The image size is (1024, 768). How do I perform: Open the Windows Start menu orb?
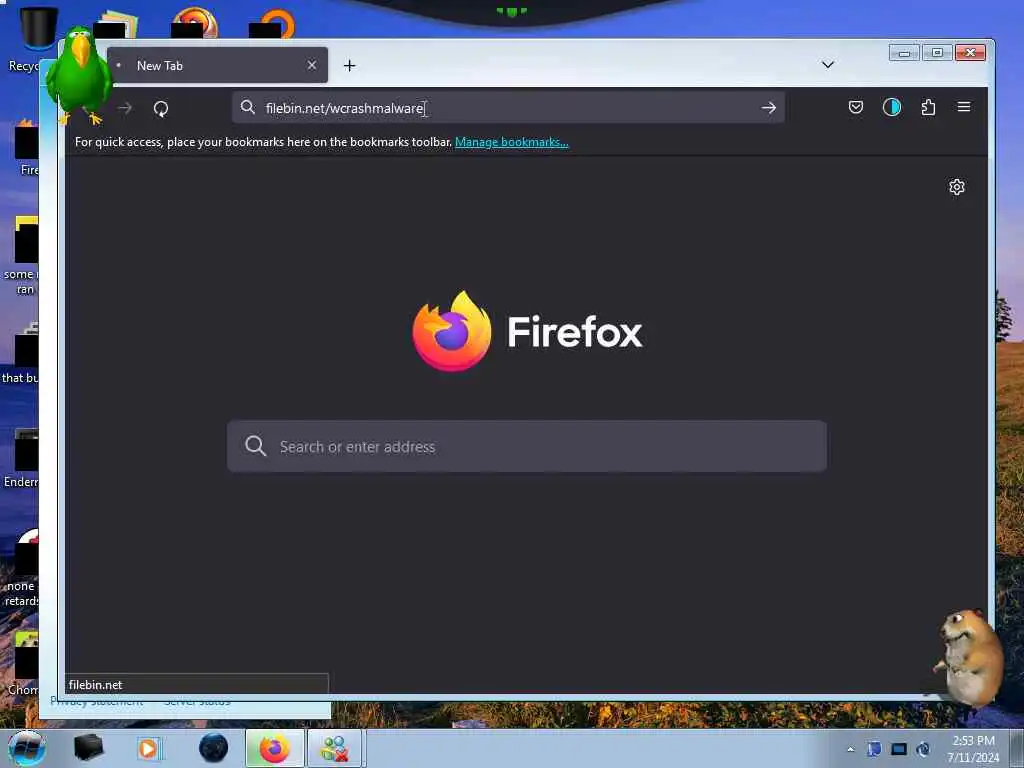pyautogui.click(x=27, y=748)
